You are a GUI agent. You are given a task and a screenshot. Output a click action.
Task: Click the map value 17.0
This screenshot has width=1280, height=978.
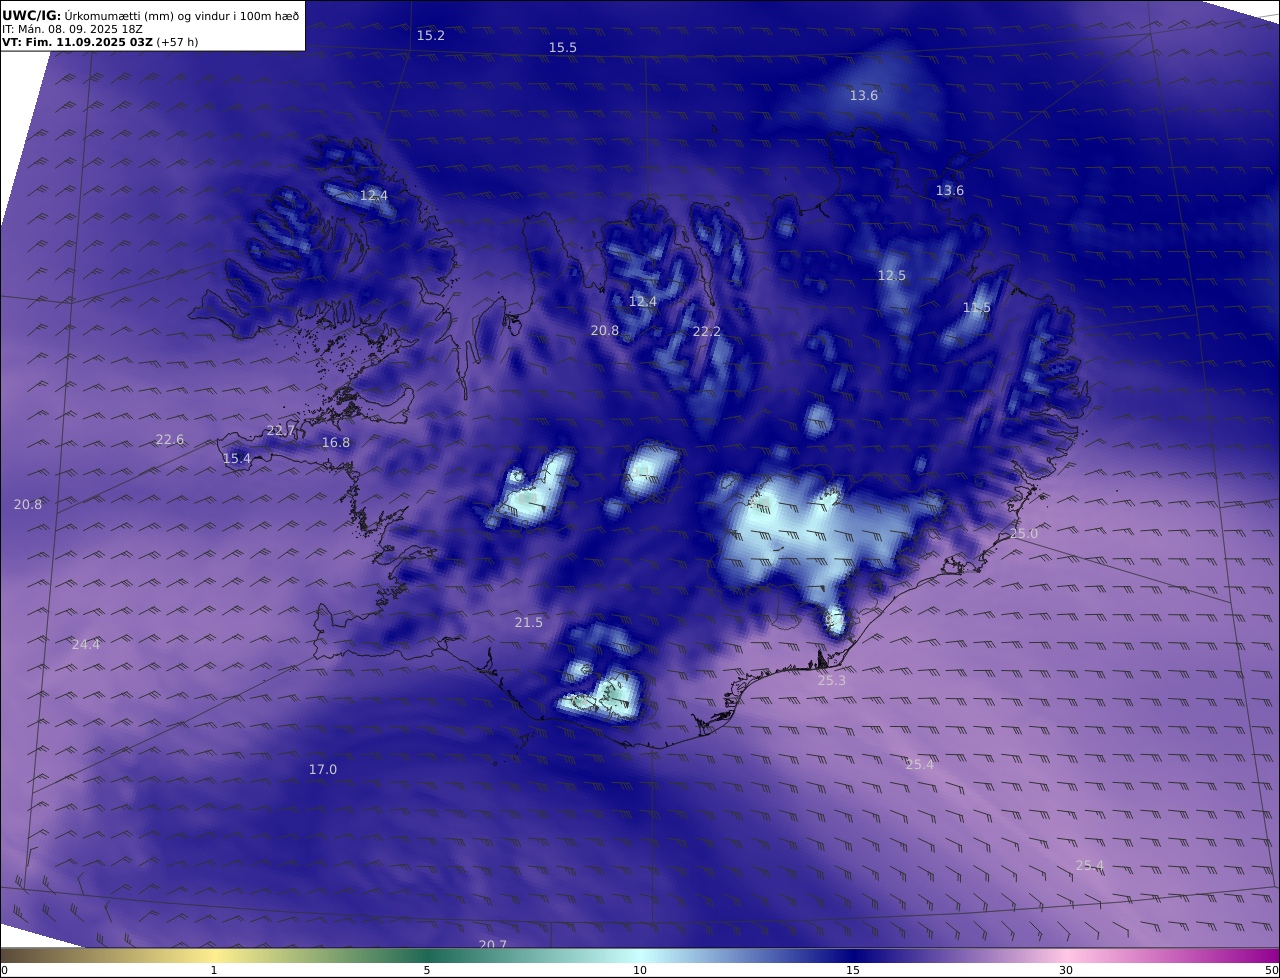pyautogui.click(x=323, y=769)
